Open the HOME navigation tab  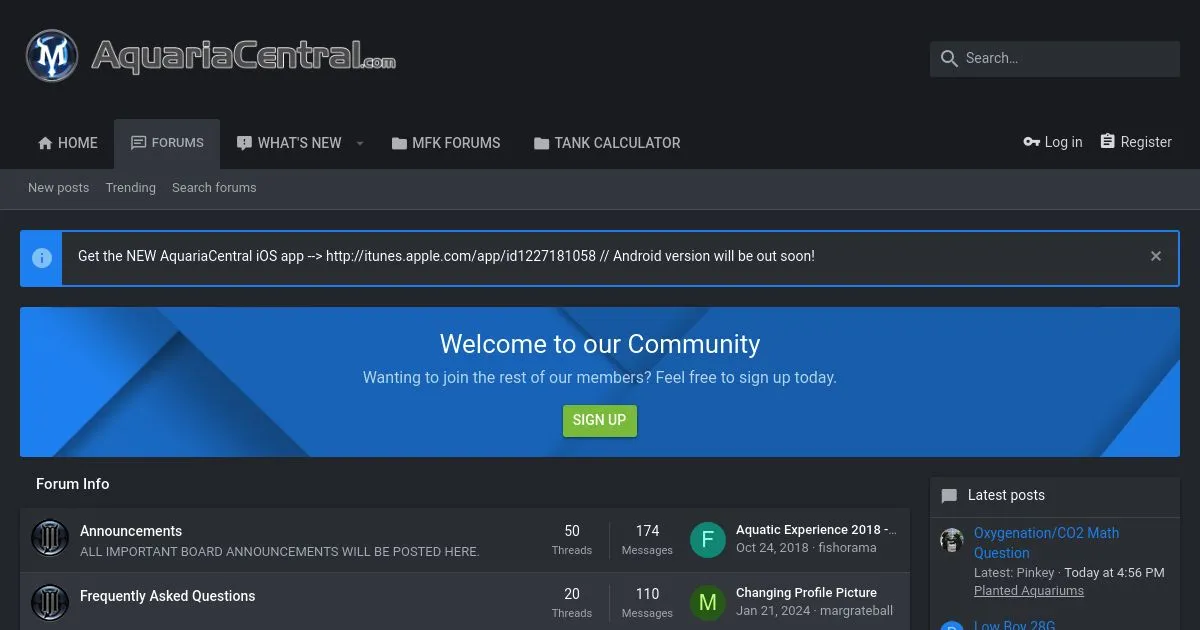67,143
